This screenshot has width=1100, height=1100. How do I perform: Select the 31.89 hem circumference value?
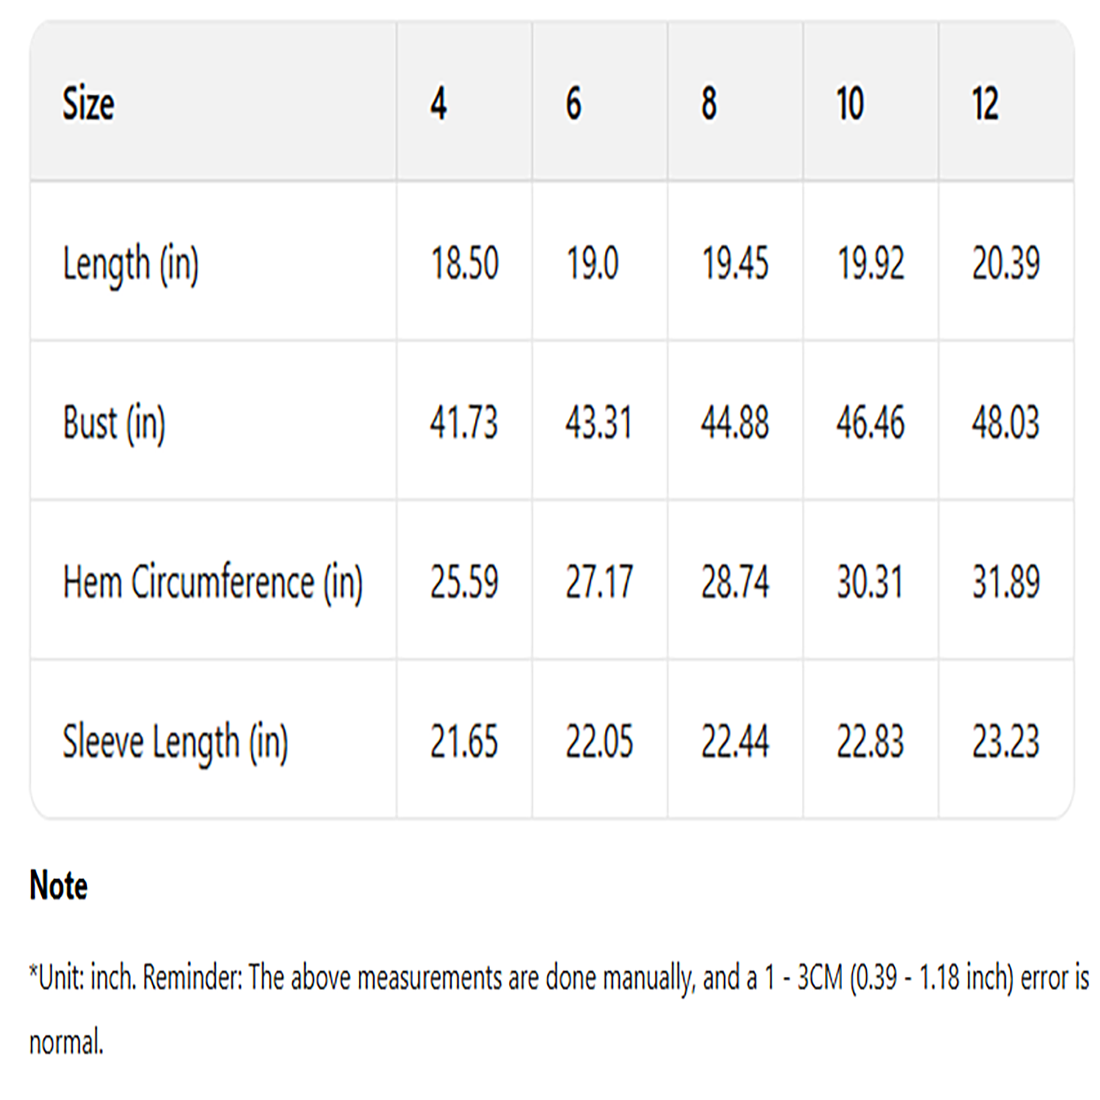(1006, 582)
